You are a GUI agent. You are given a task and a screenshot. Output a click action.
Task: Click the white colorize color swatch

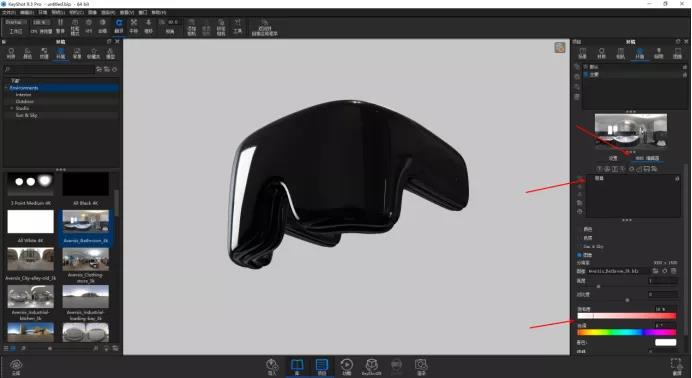(x=666, y=342)
